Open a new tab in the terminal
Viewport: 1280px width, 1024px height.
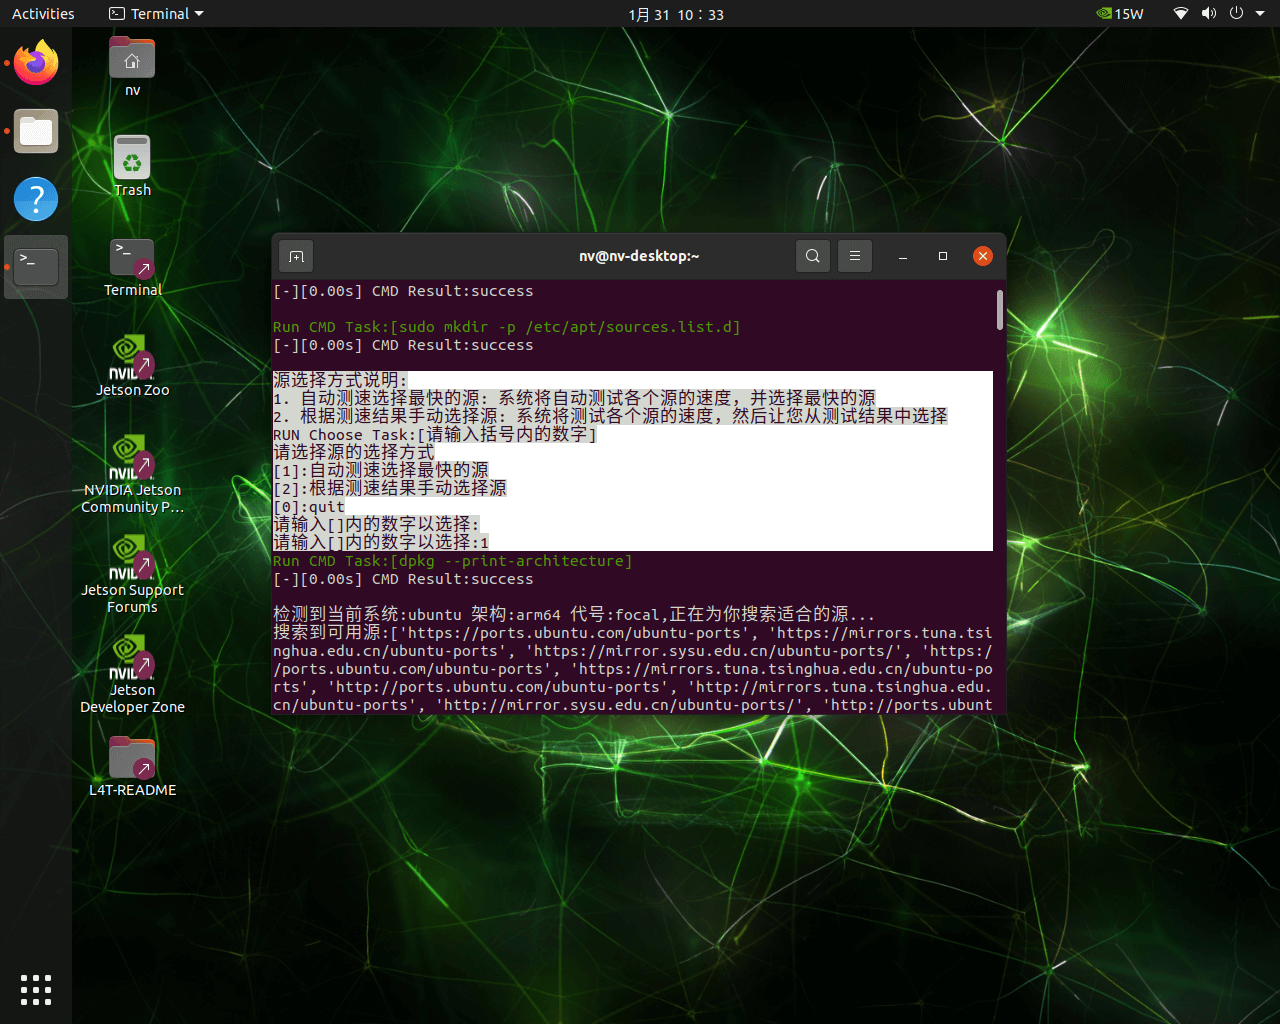(296, 256)
